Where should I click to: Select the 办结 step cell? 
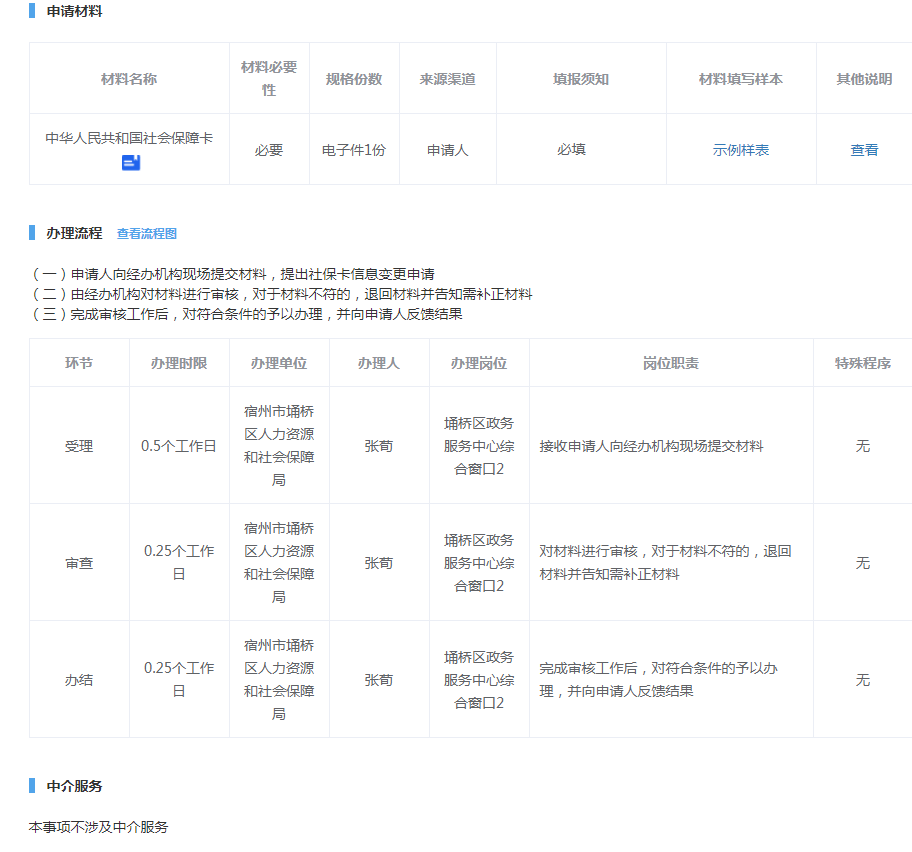tap(79, 680)
